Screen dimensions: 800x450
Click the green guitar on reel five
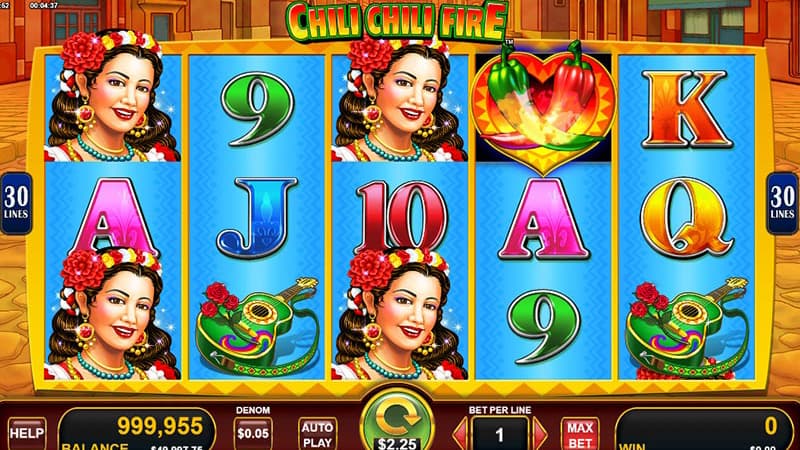686,328
